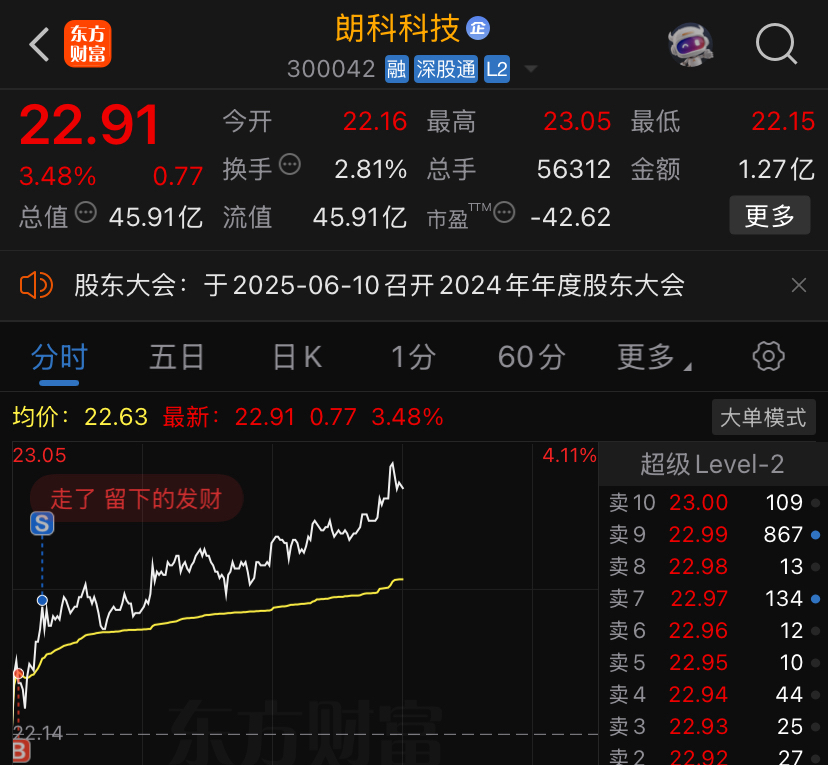Select the 卖3 order row 22.93
The image size is (828, 765).
click(x=714, y=726)
